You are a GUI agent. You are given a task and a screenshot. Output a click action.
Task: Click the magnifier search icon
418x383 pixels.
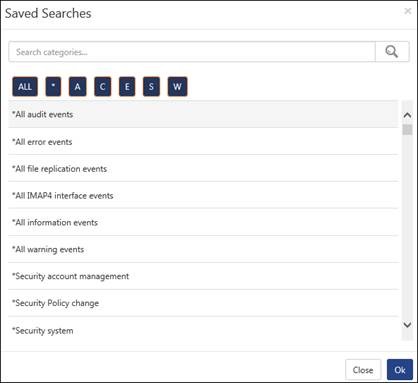[392, 52]
